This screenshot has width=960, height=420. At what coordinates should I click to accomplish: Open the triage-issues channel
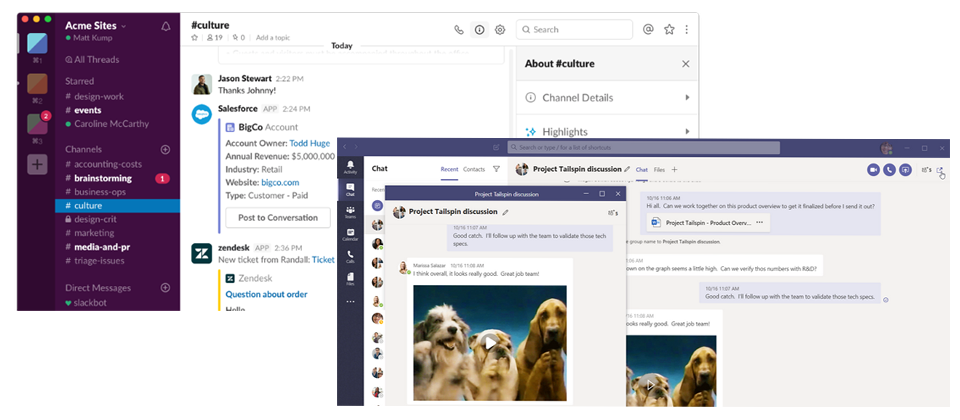95,260
